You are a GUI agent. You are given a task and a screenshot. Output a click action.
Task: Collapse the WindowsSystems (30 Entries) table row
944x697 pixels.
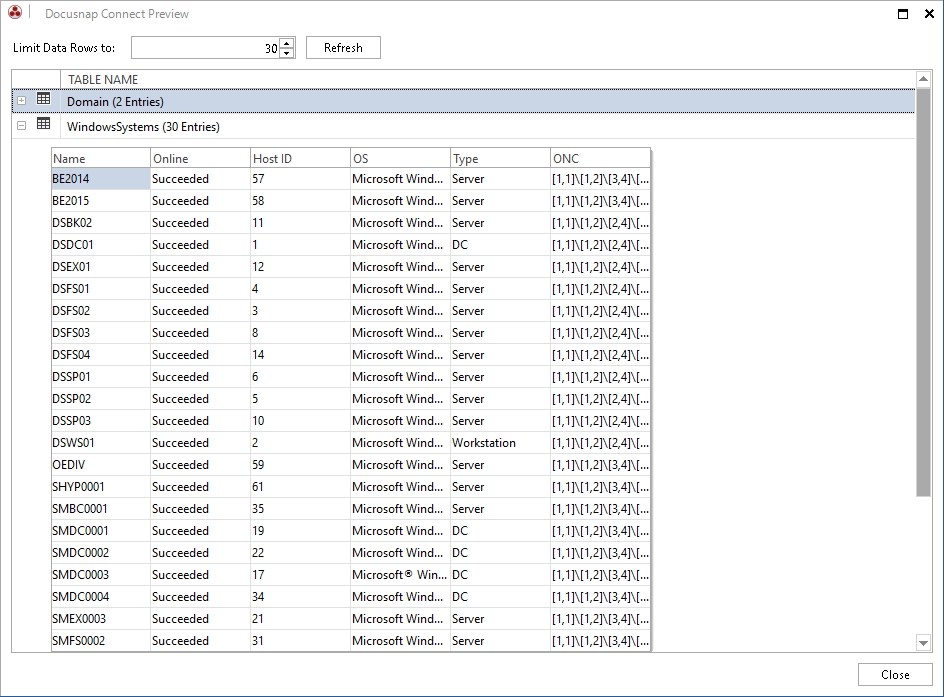(x=22, y=126)
